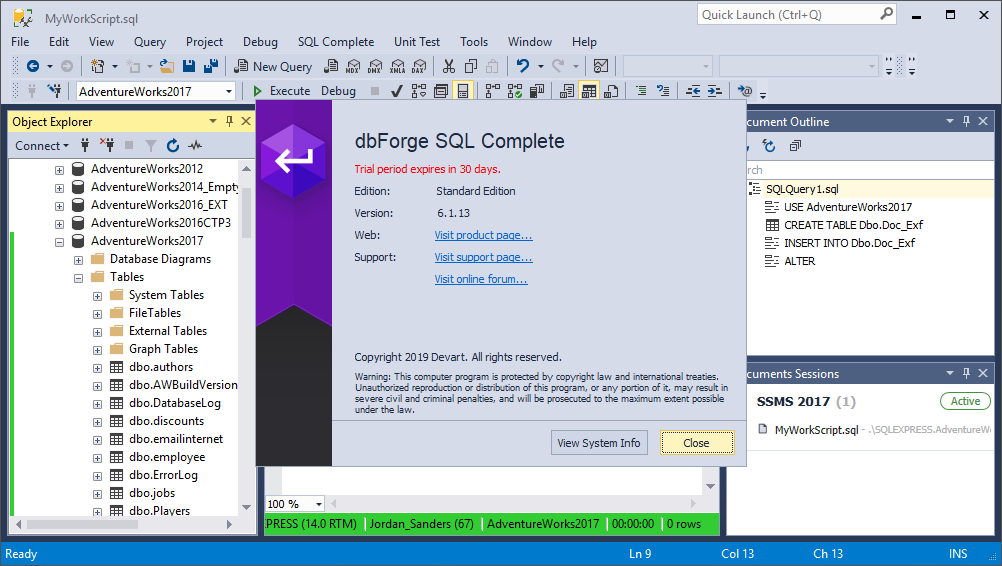Click the View System Info button
Viewport: 1002px width, 566px height.
(599, 443)
